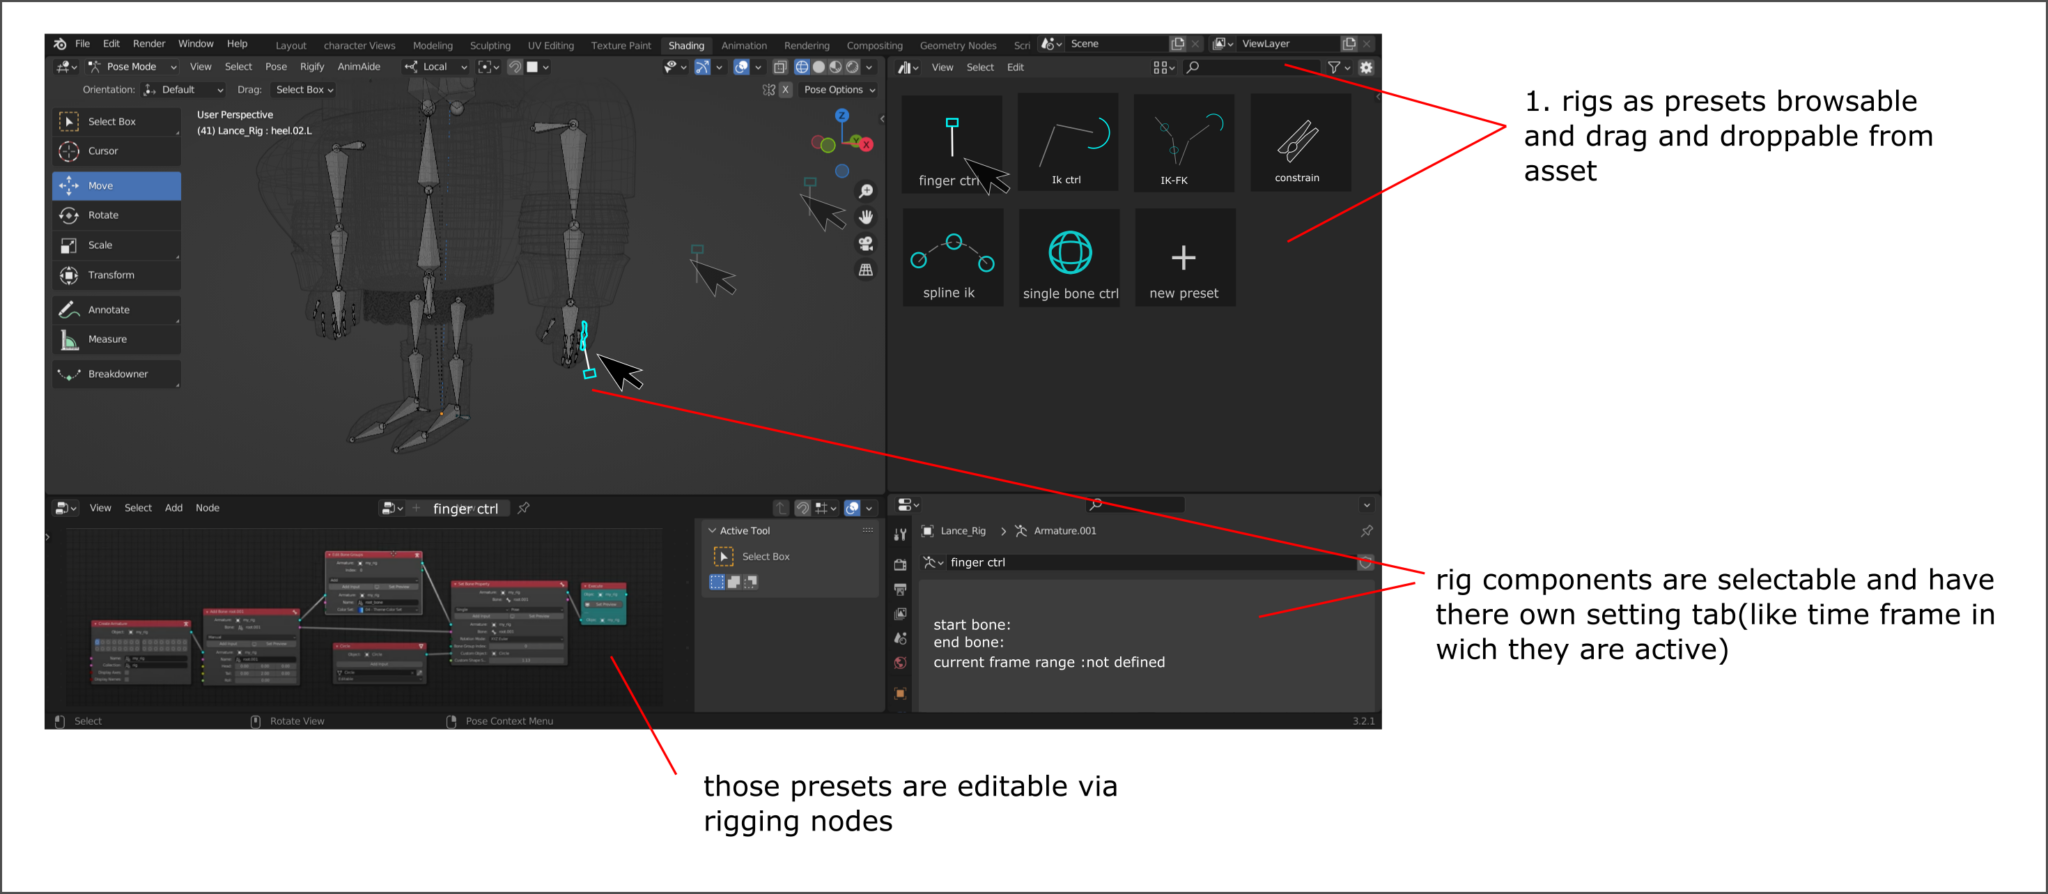Switch perspective/orthographic grid icon

(866, 270)
